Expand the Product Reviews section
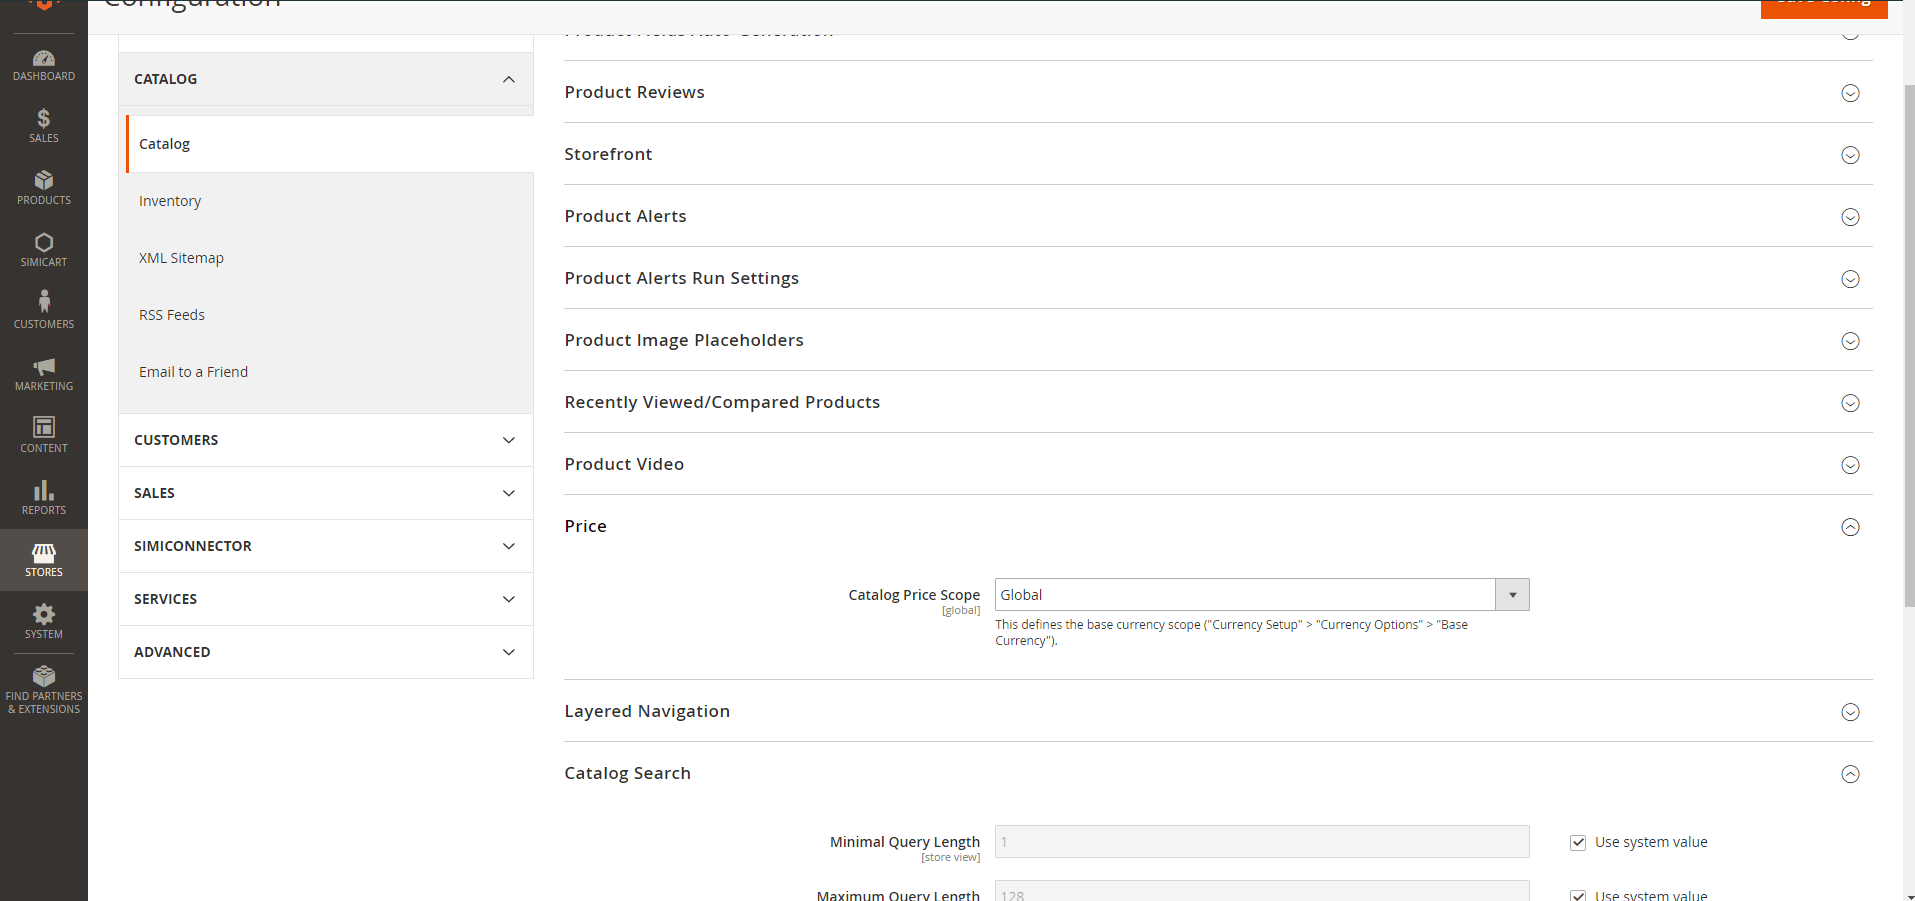Image resolution: width=1915 pixels, height=901 pixels. pyautogui.click(x=1218, y=92)
